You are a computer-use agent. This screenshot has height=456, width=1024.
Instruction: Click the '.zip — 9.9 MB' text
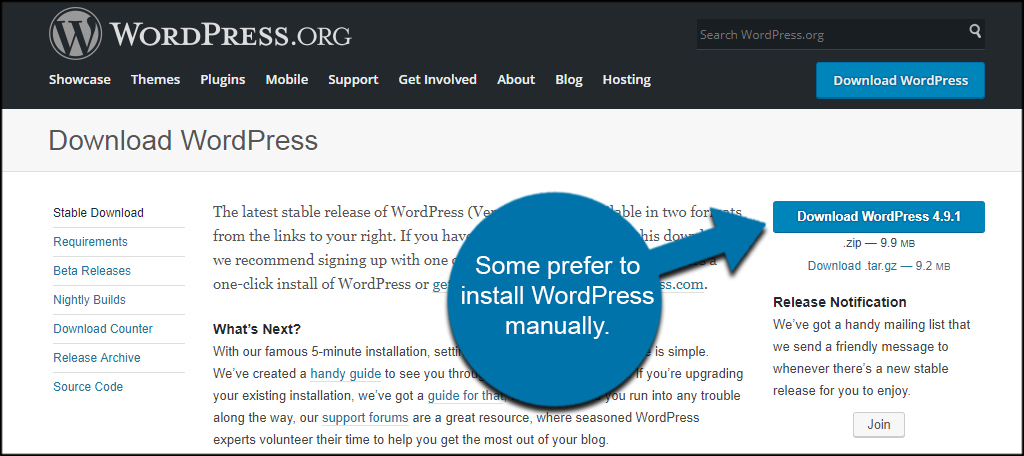[x=879, y=244]
